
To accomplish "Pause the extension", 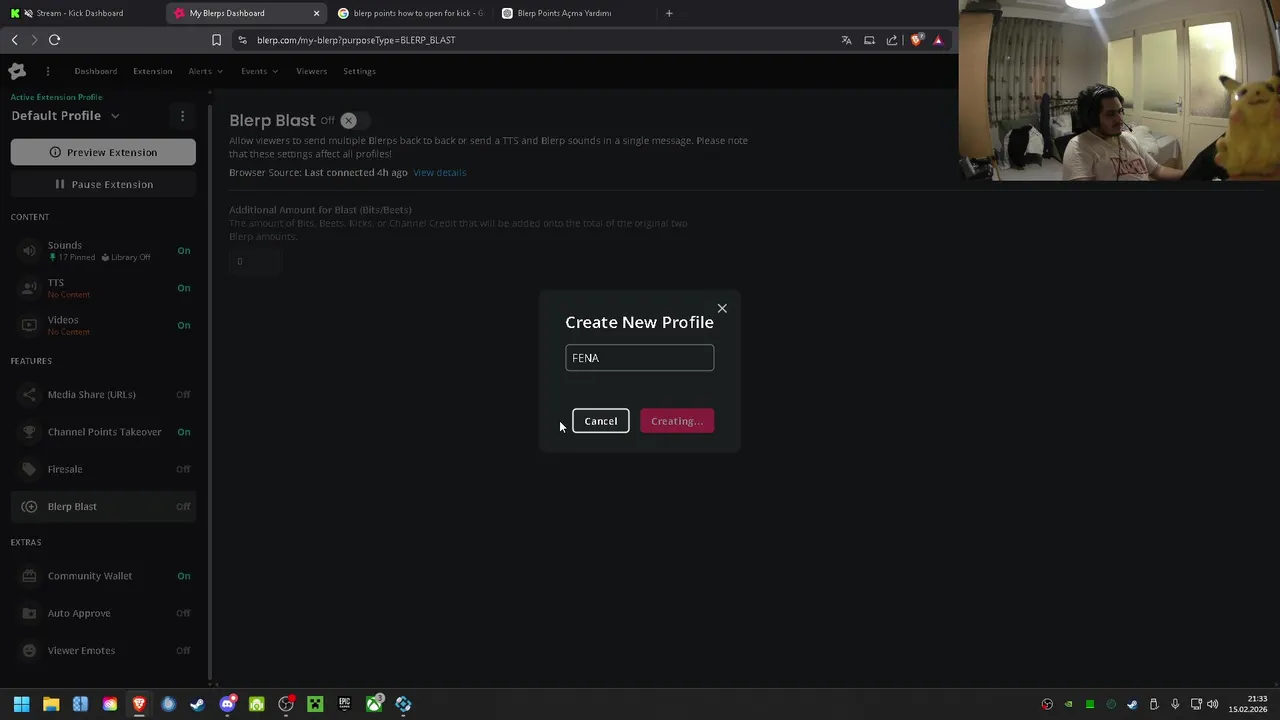I will [x=103, y=184].
